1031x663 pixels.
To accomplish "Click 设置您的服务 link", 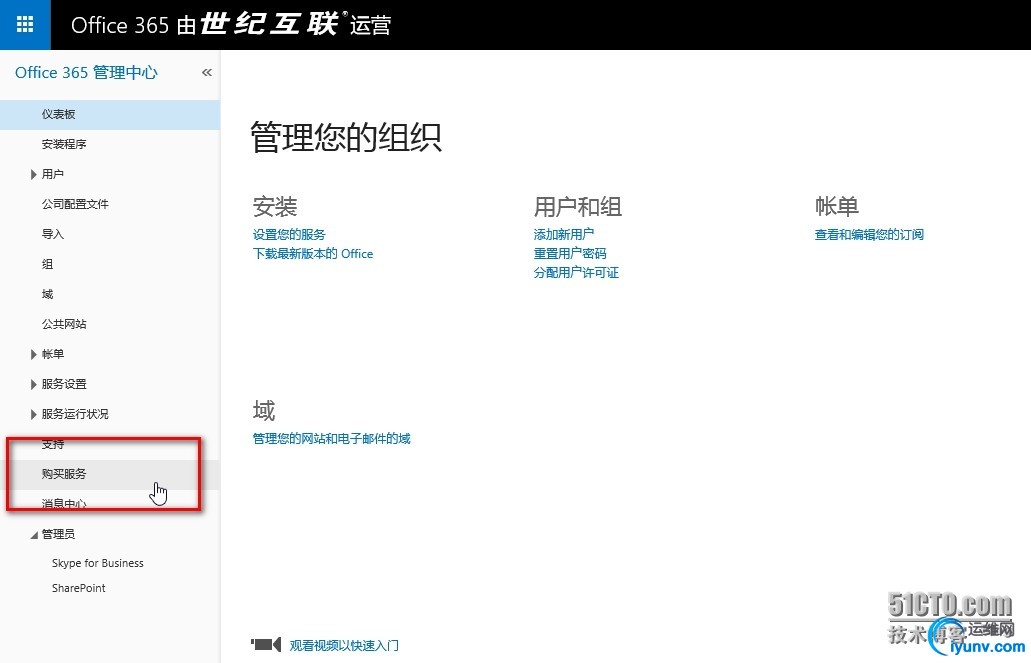I will tap(289, 234).
